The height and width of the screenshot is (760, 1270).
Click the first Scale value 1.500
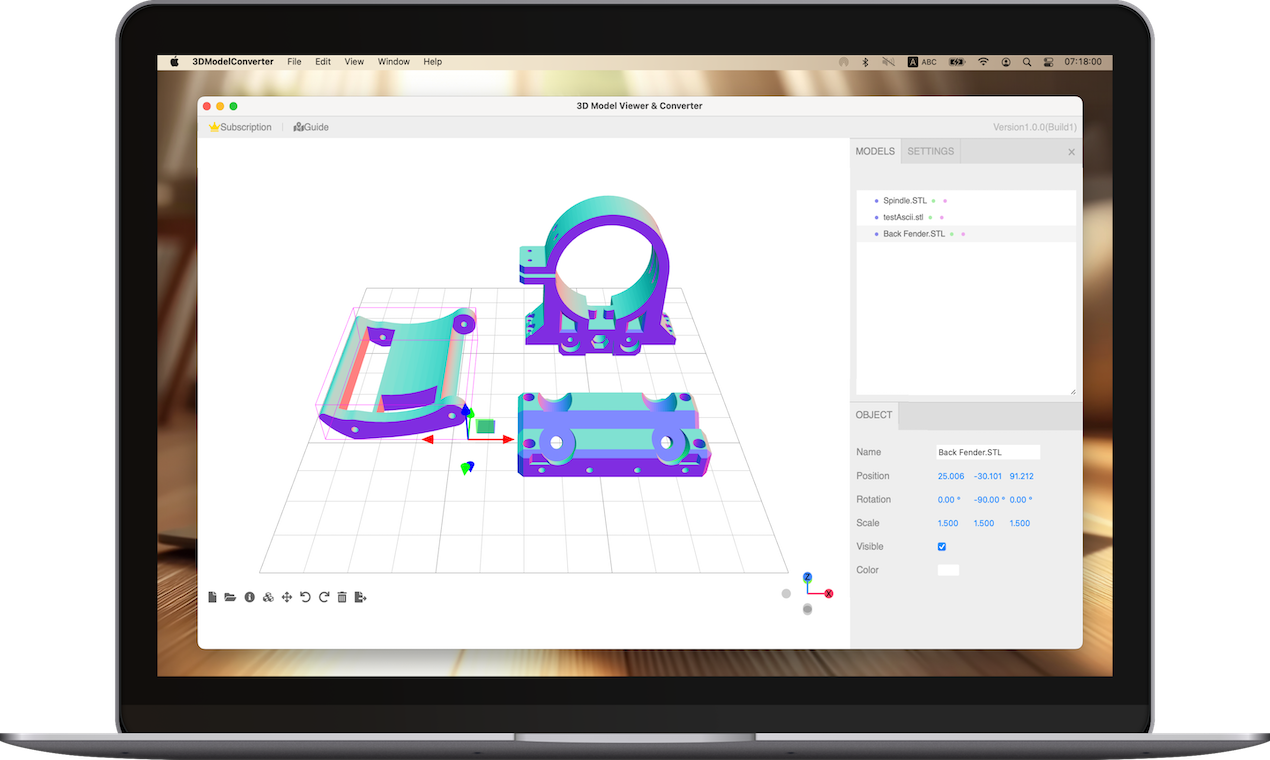[x=948, y=523]
